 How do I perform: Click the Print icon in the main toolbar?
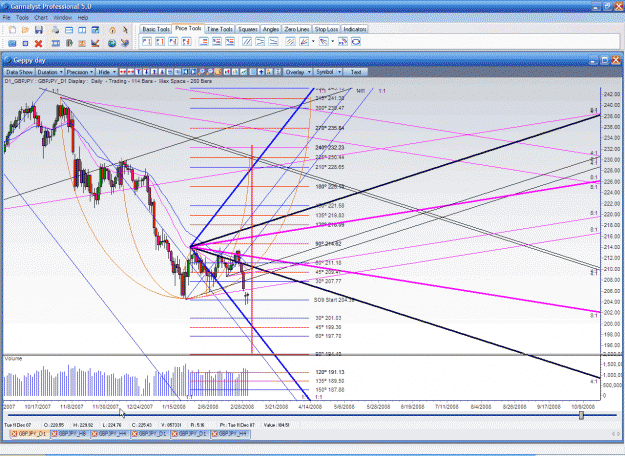(x=56, y=30)
